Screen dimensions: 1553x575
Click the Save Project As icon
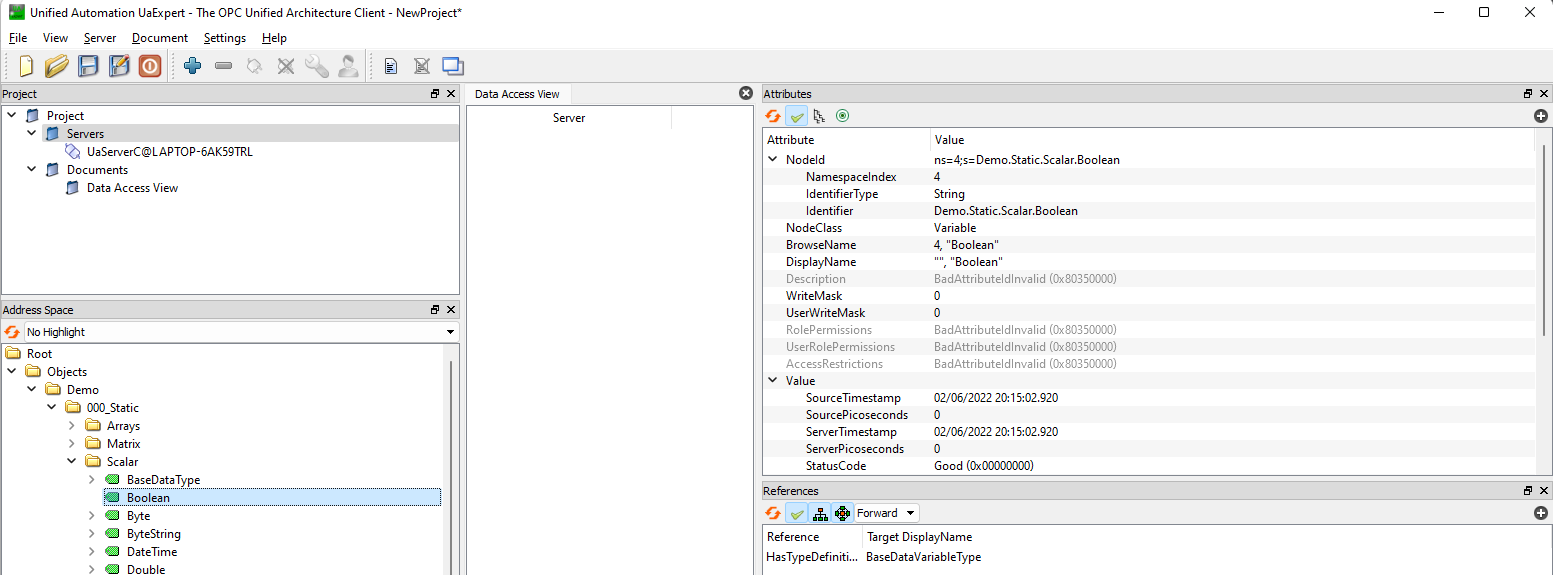(x=119, y=66)
